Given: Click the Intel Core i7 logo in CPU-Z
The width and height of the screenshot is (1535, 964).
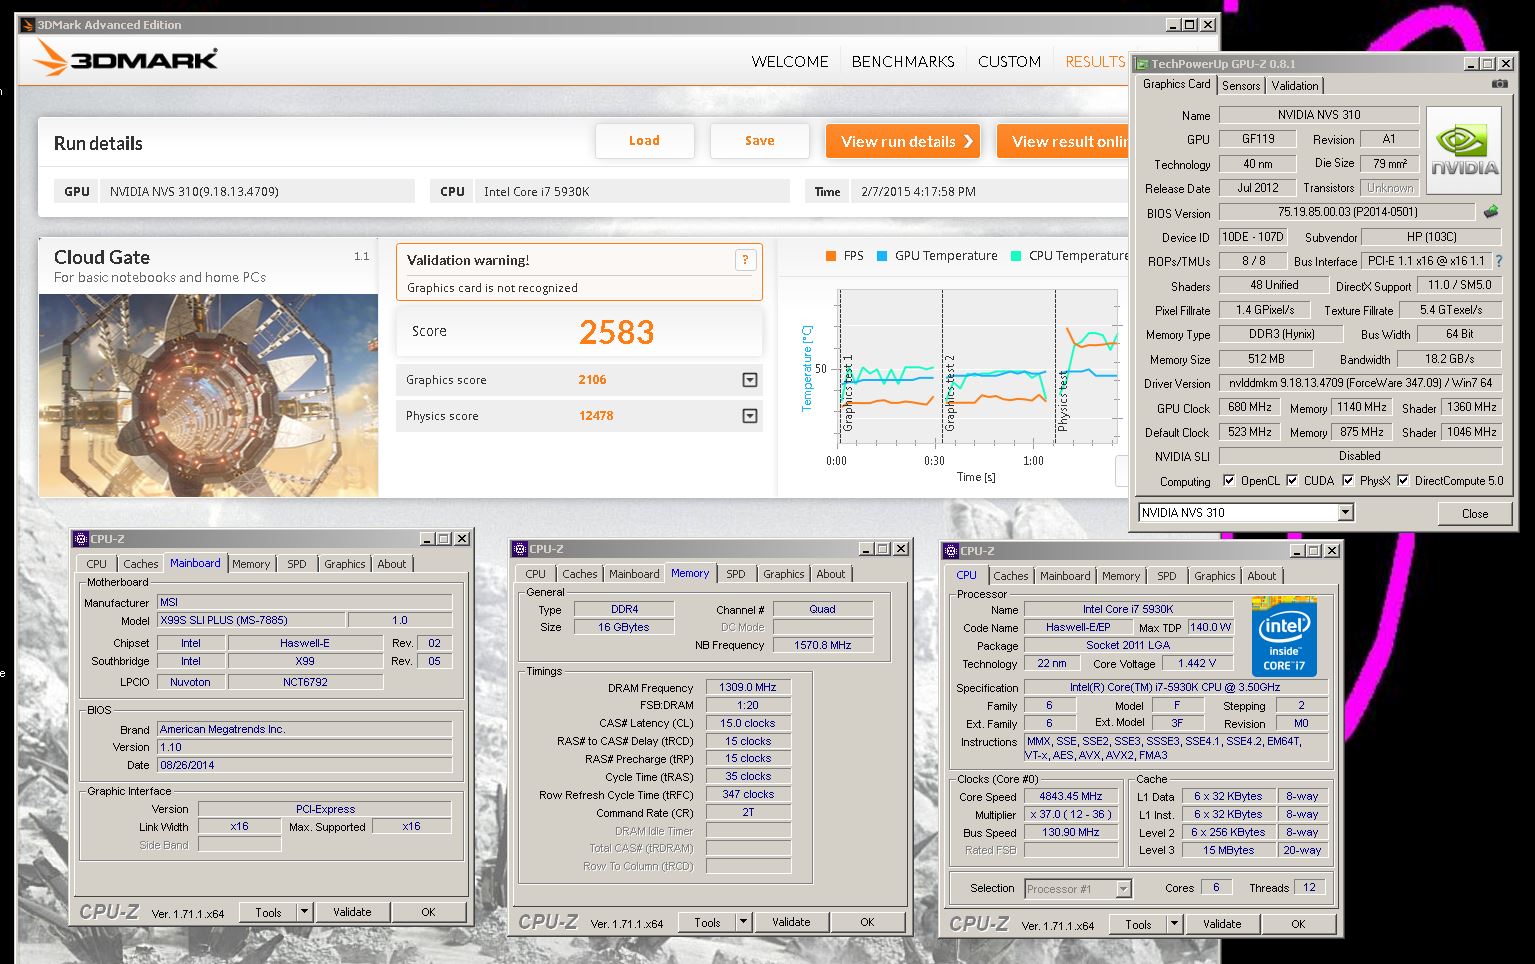Looking at the screenshot, I should tap(1284, 637).
